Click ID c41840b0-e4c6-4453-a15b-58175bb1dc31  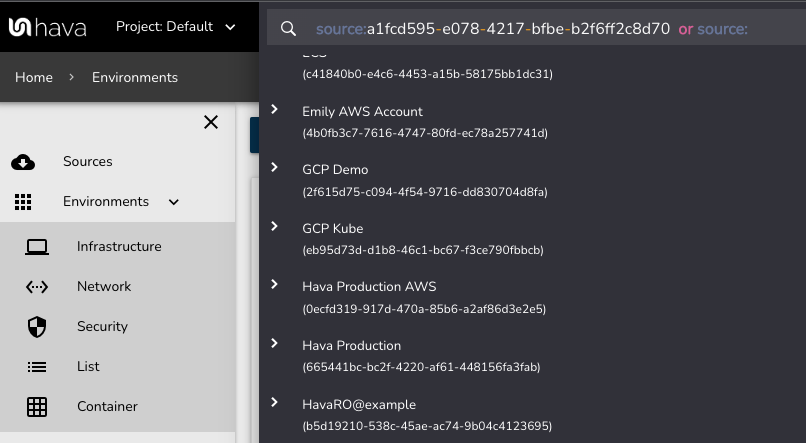coord(428,74)
